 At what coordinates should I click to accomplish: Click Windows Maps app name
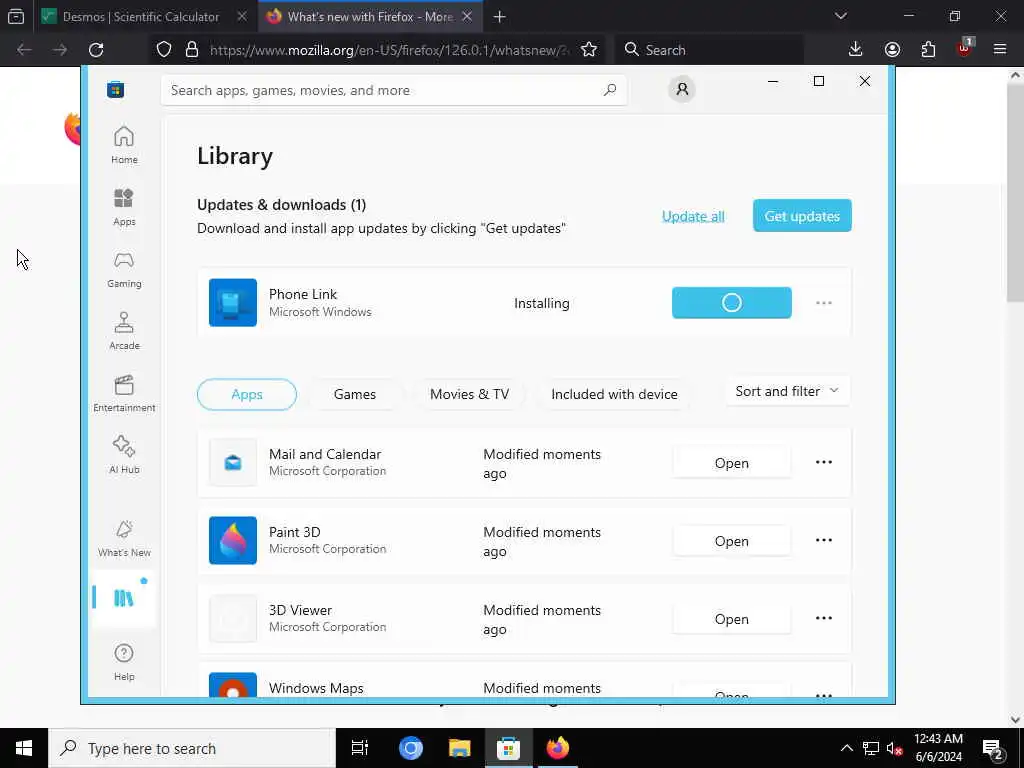coord(316,688)
